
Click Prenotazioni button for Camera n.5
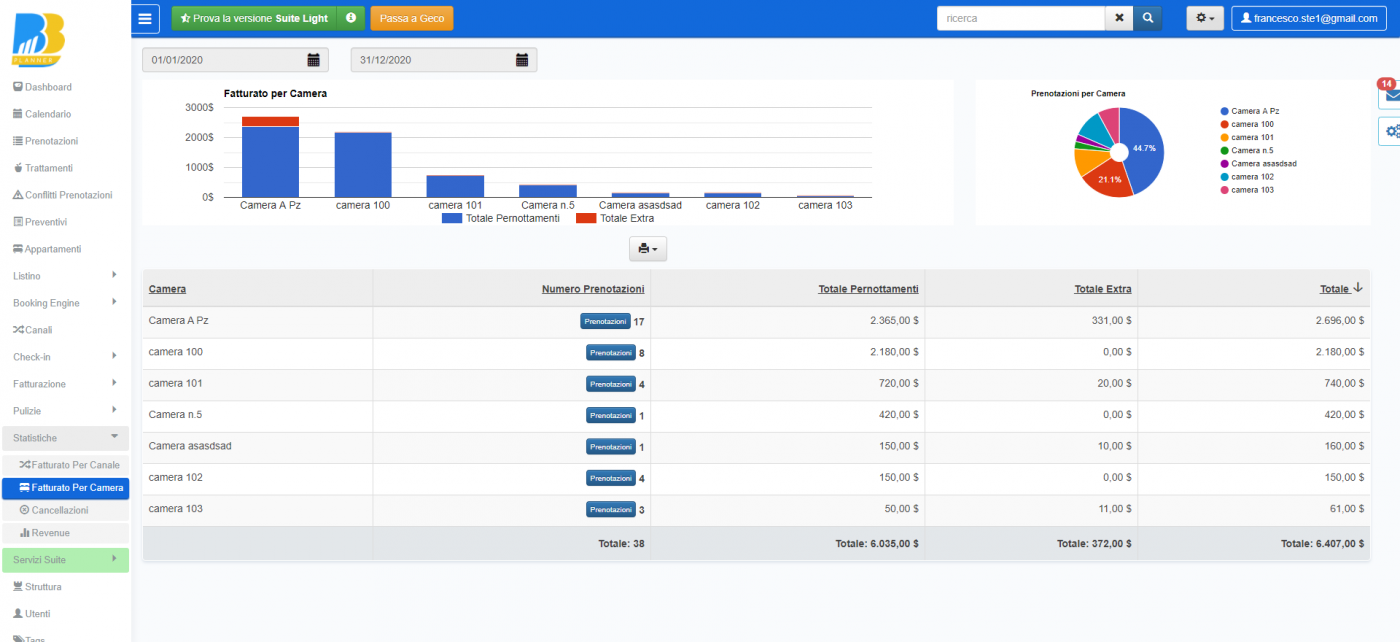click(x=611, y=415)
